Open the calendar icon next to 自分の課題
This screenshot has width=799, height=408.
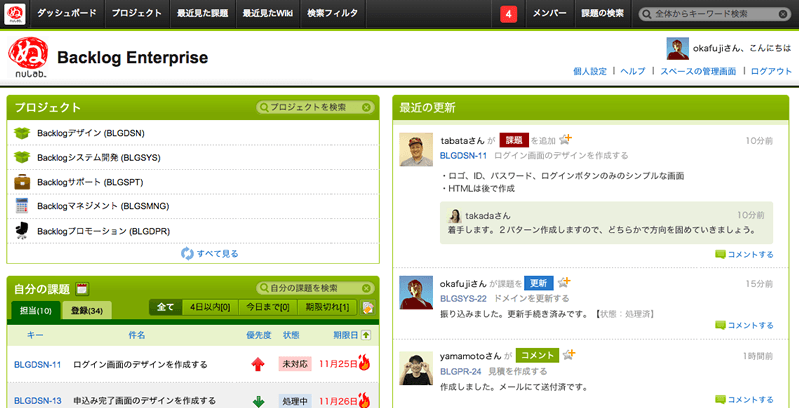click(x=82, y=289)
